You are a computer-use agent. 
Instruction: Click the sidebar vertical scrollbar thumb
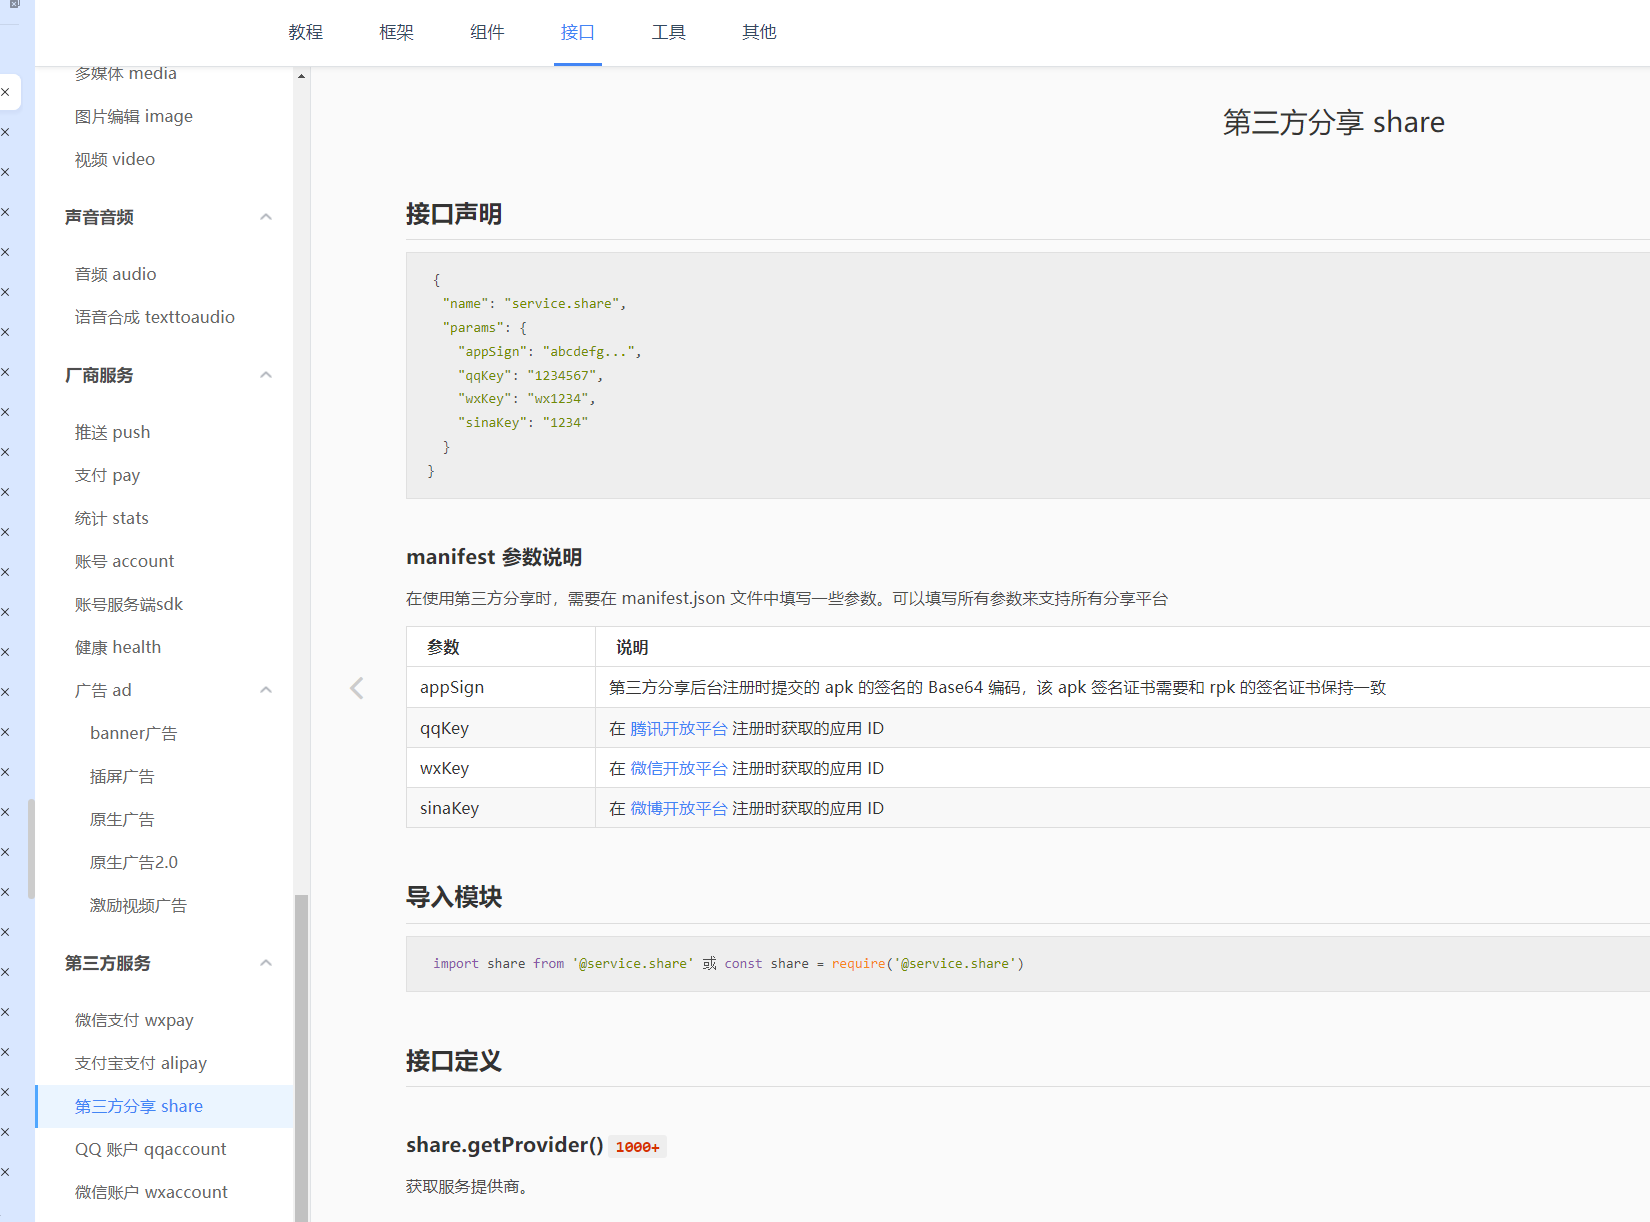[301, 1057]
